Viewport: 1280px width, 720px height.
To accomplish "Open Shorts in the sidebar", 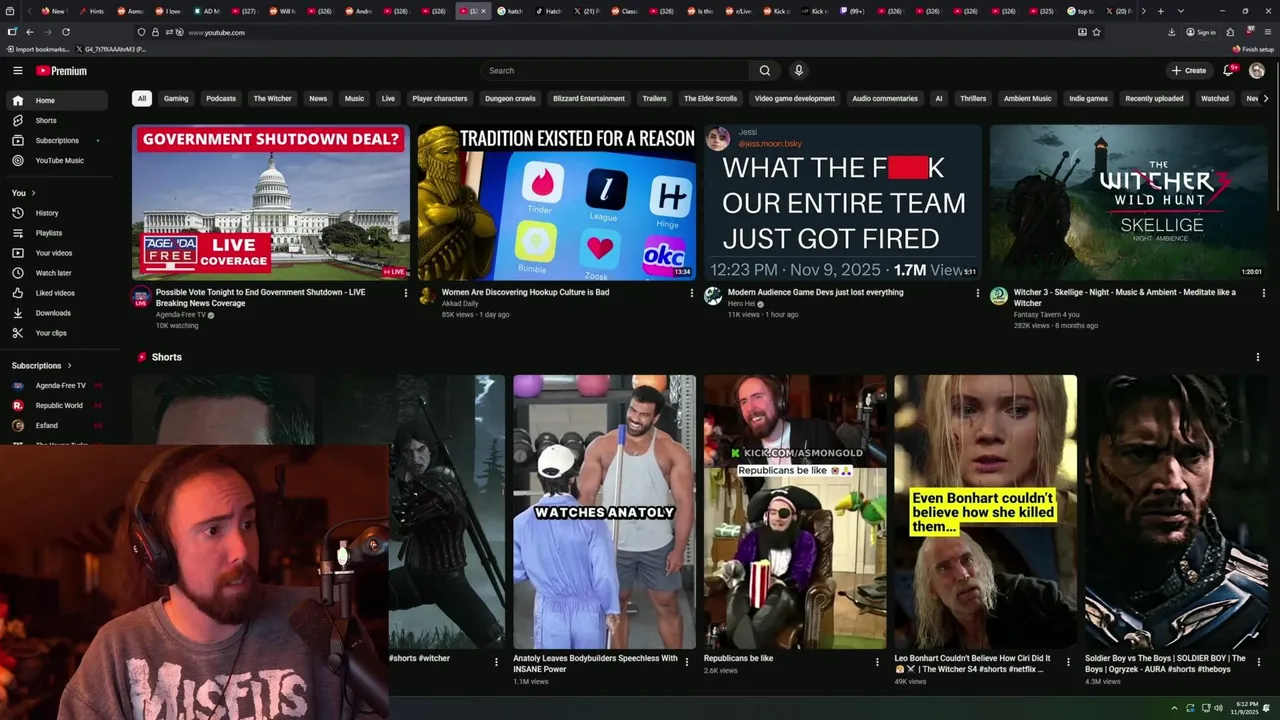I will coord(56,120).
